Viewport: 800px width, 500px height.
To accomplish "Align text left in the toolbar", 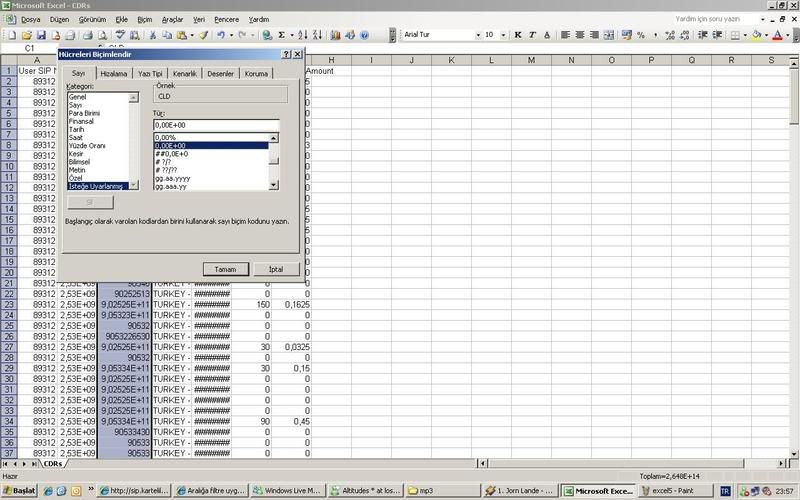I will (x=565, y=35).
